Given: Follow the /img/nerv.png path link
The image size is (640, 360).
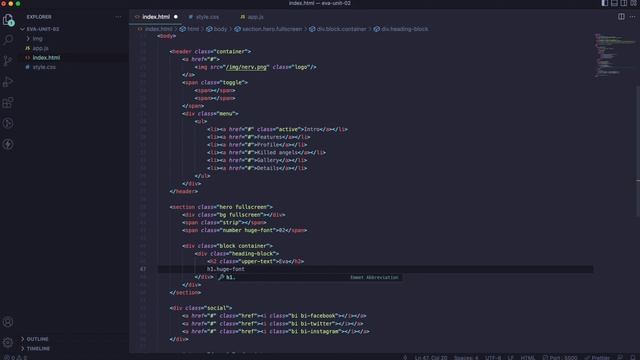Looking at the screenshot, I should click(247, 67).
